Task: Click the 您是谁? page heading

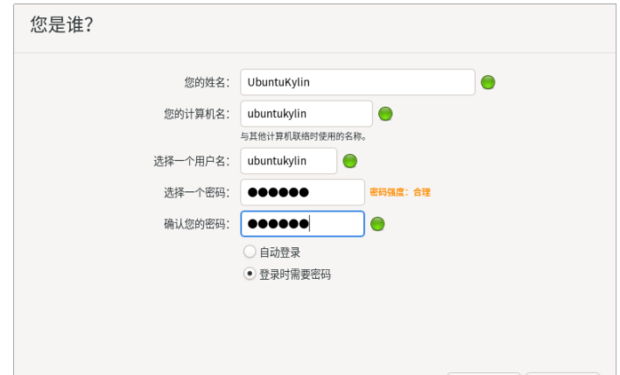Action: pyautogui.click(x=62, y=25)
